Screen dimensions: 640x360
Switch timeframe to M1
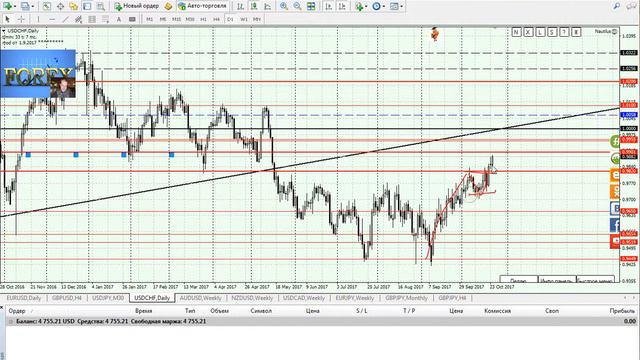coord(149,19)
